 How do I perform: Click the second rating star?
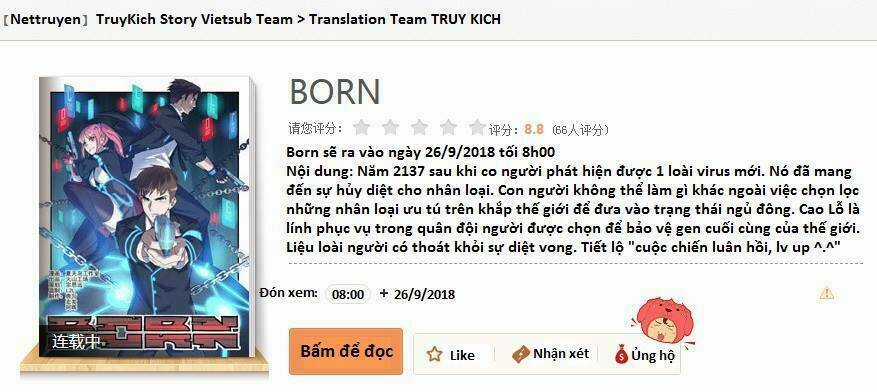pos(390,127)
